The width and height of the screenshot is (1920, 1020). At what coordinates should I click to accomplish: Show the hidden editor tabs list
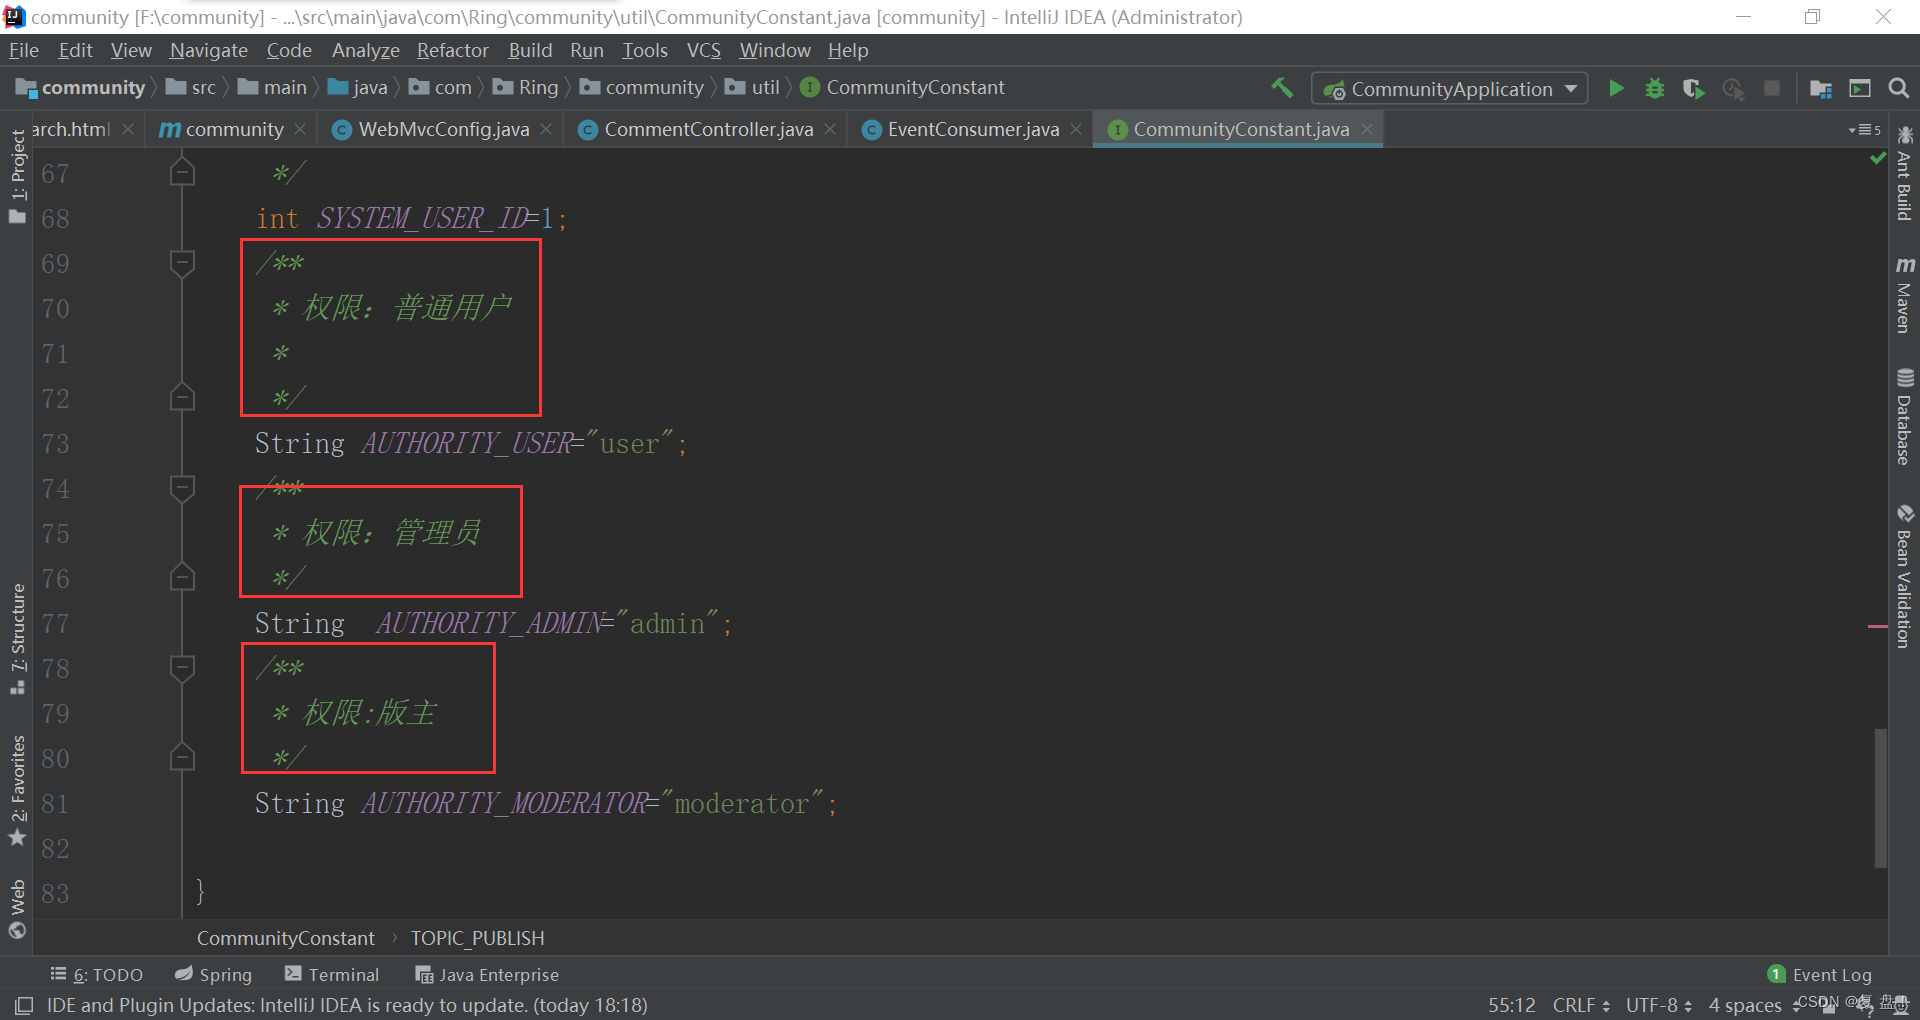click(1864, 130)
